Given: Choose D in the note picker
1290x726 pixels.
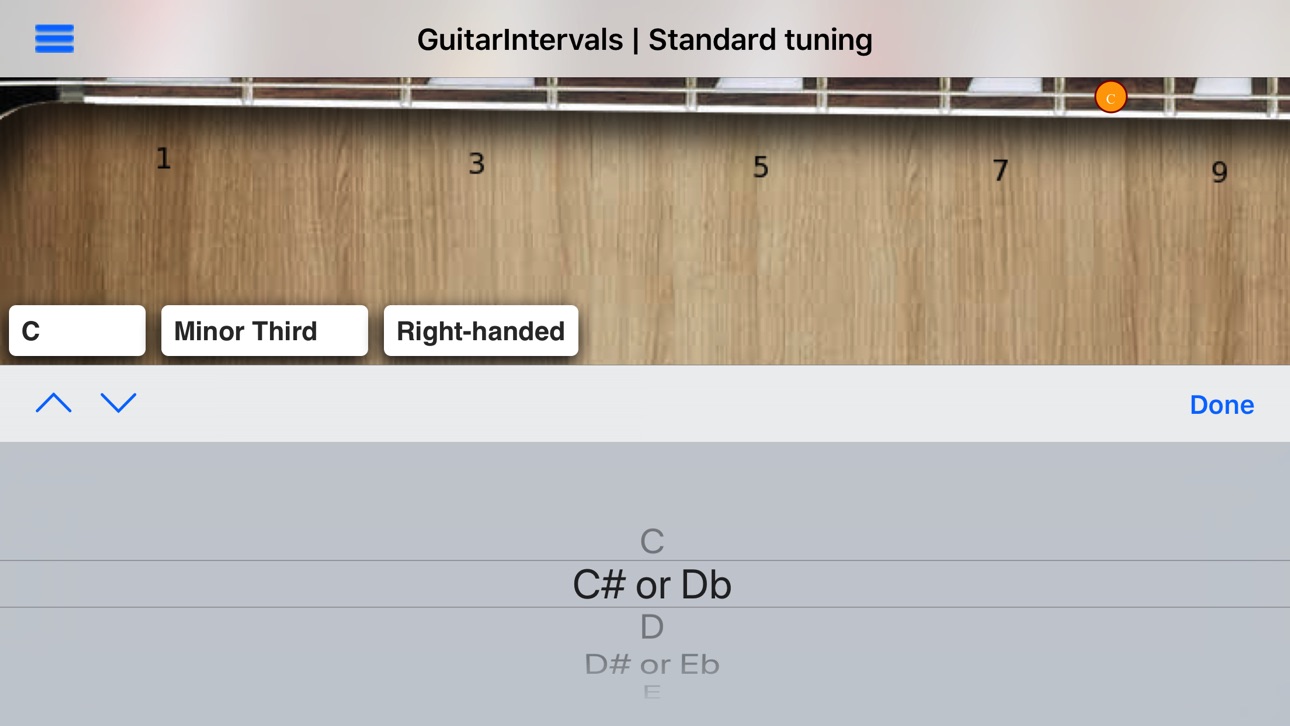Looking at the screenshot, I should [x=652, y=627].
